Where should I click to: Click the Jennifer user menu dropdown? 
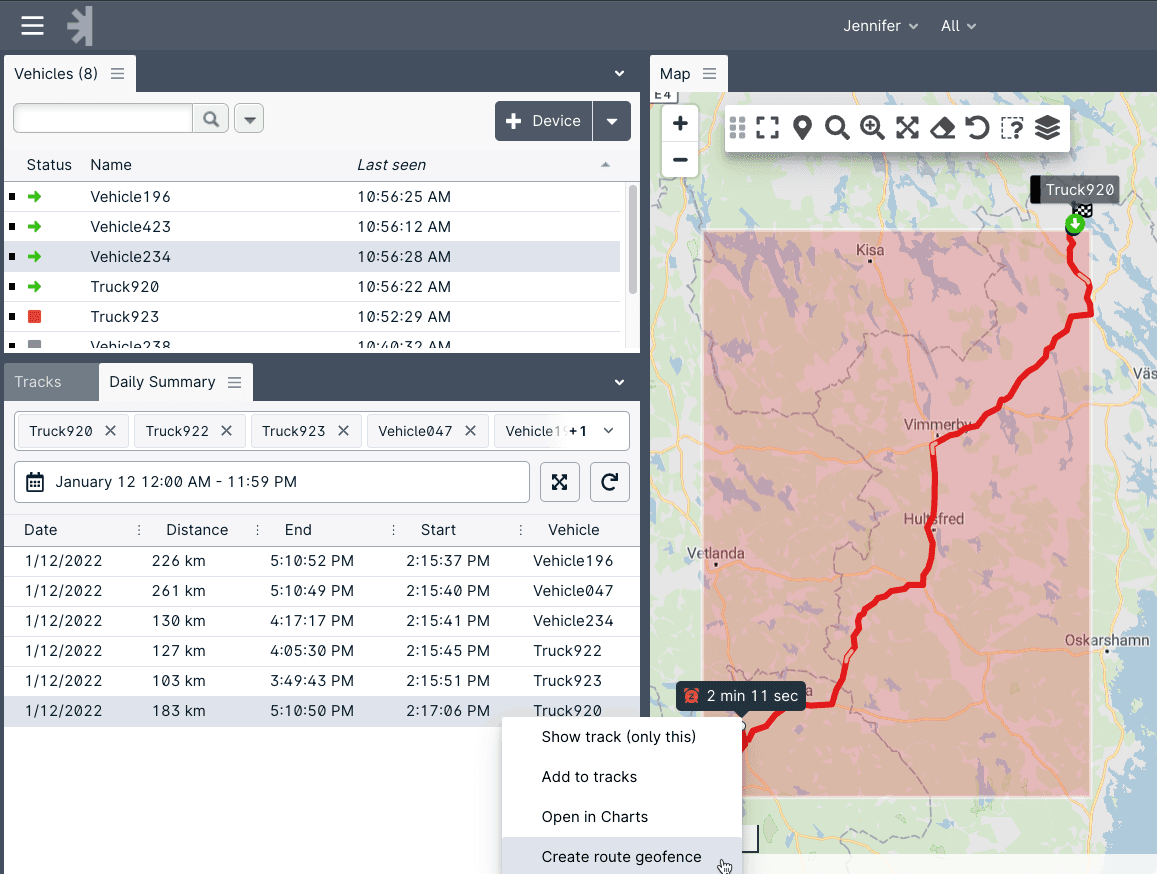(880, 26)
